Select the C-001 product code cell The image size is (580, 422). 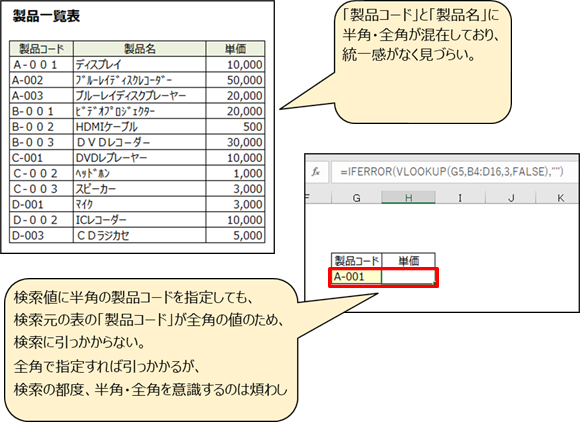pos(41,158)
